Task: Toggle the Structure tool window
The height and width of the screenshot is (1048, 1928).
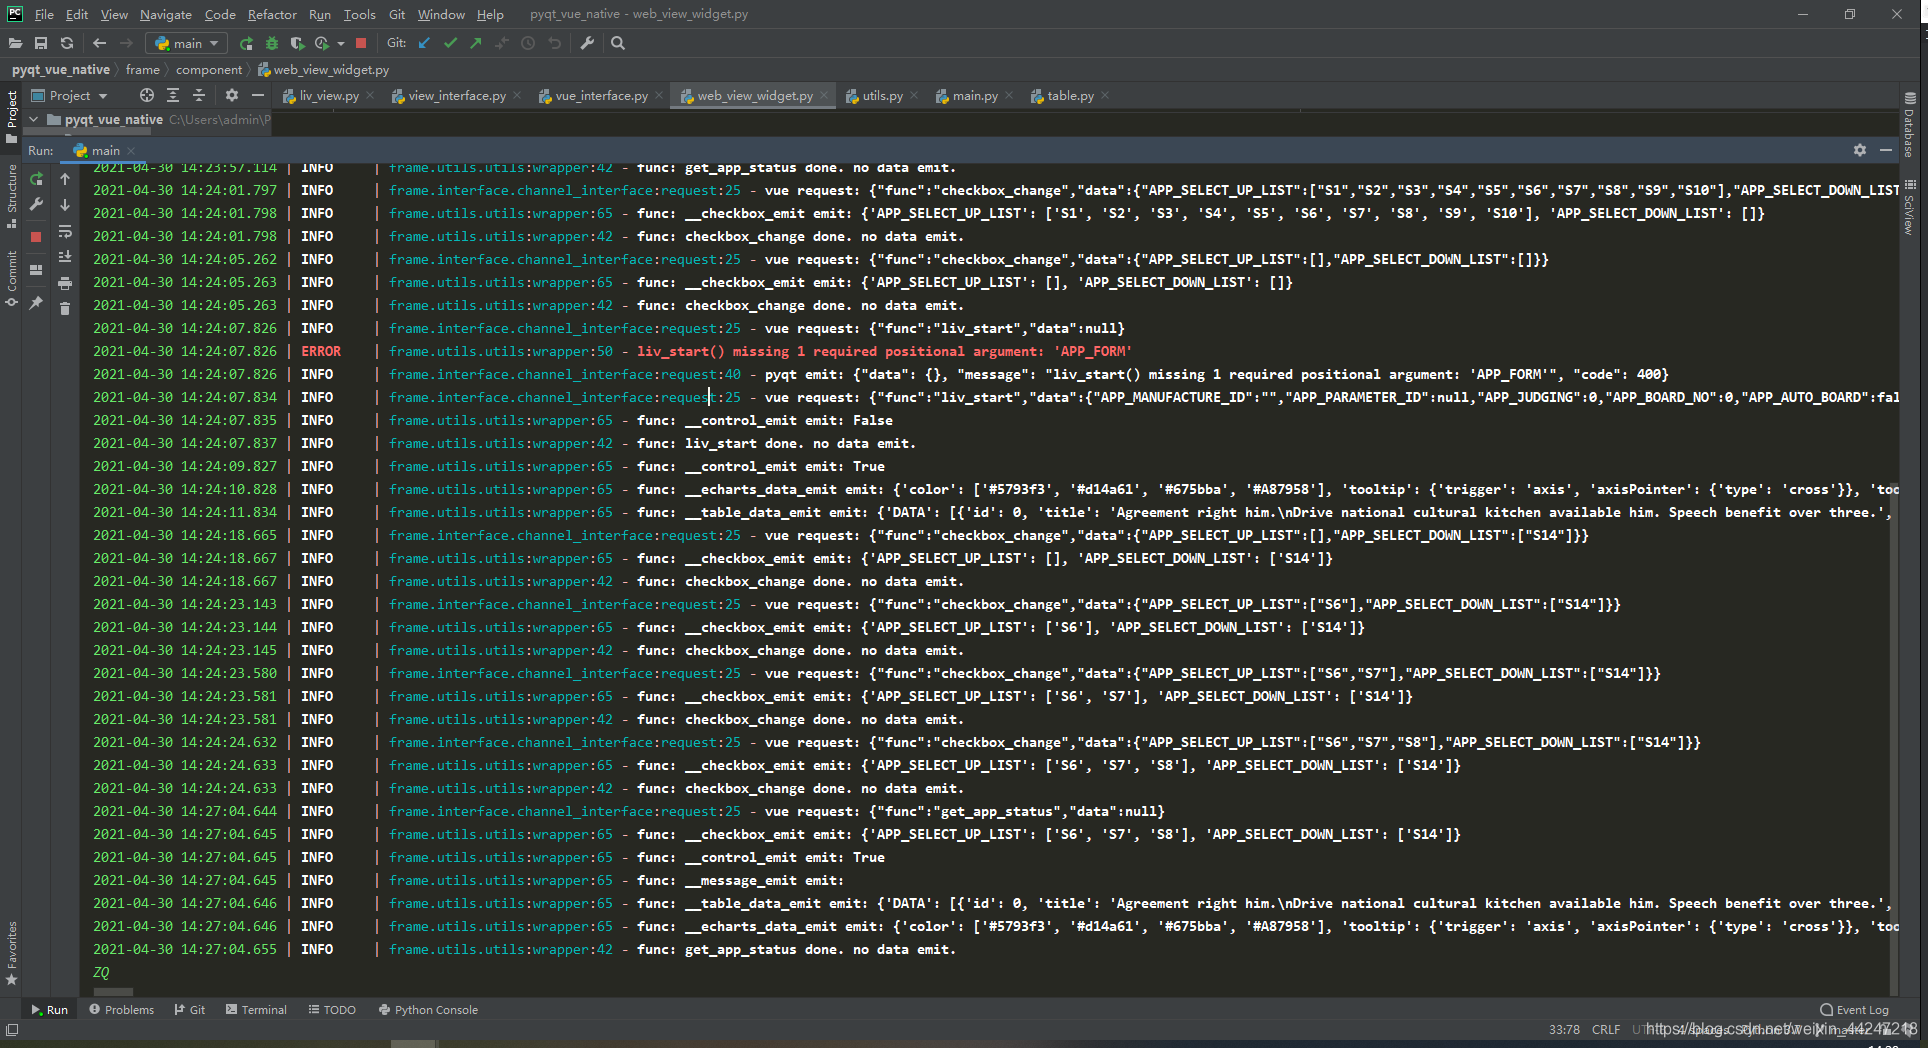Action: point(12,197)
